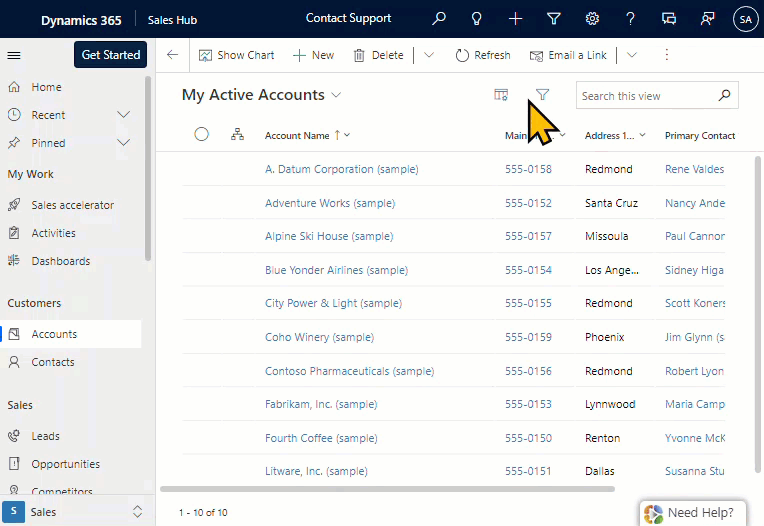
Task: Open Adventure Works (sample) account
Action: tap(330, 203)
